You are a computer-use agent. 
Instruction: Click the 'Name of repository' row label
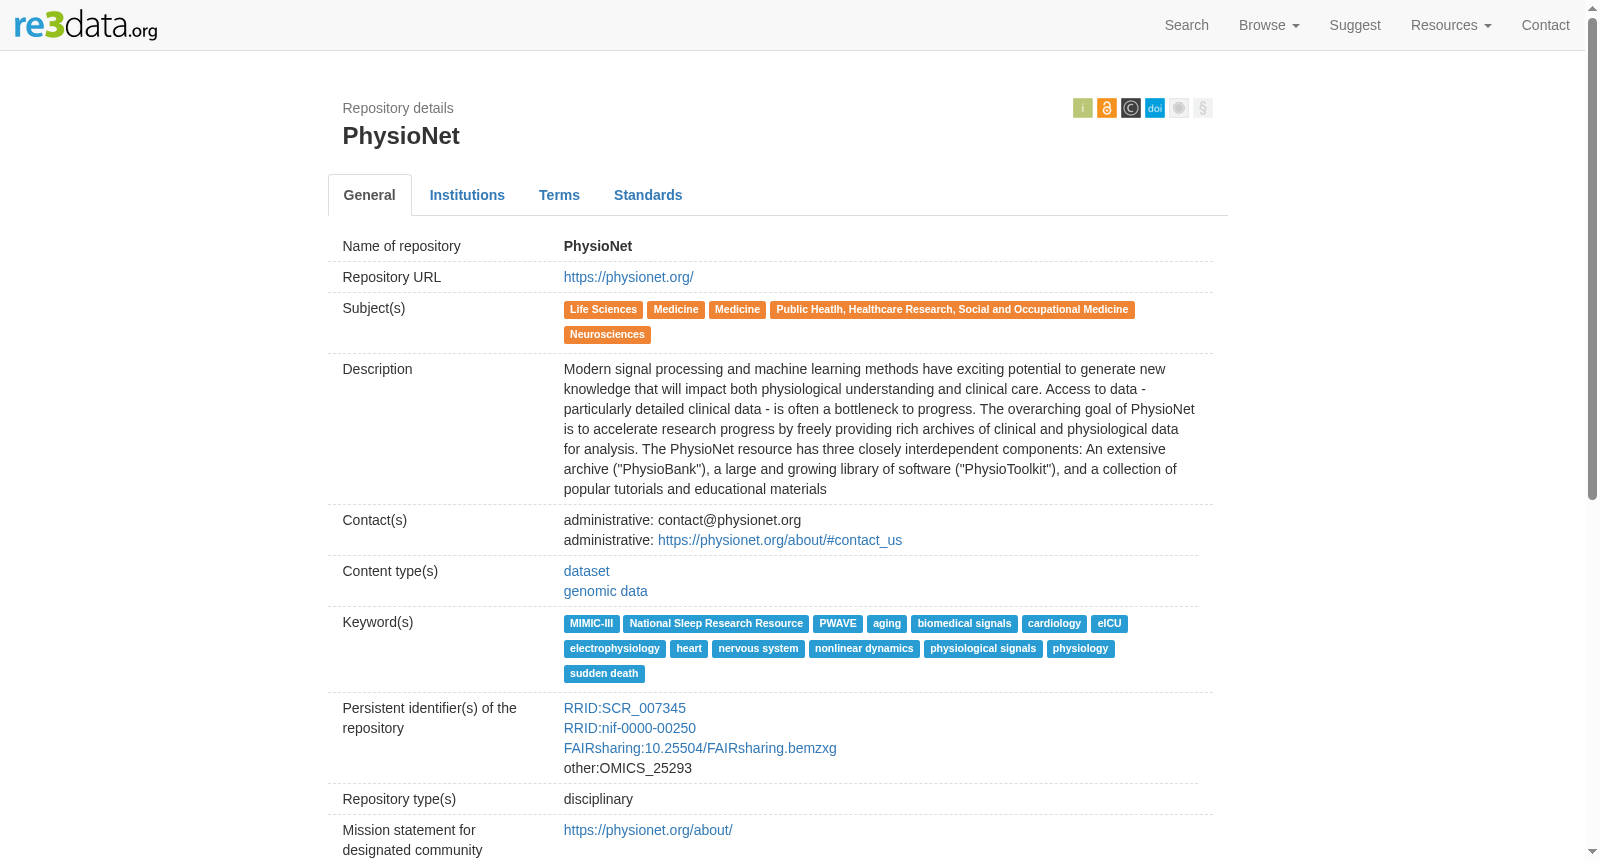402,246
